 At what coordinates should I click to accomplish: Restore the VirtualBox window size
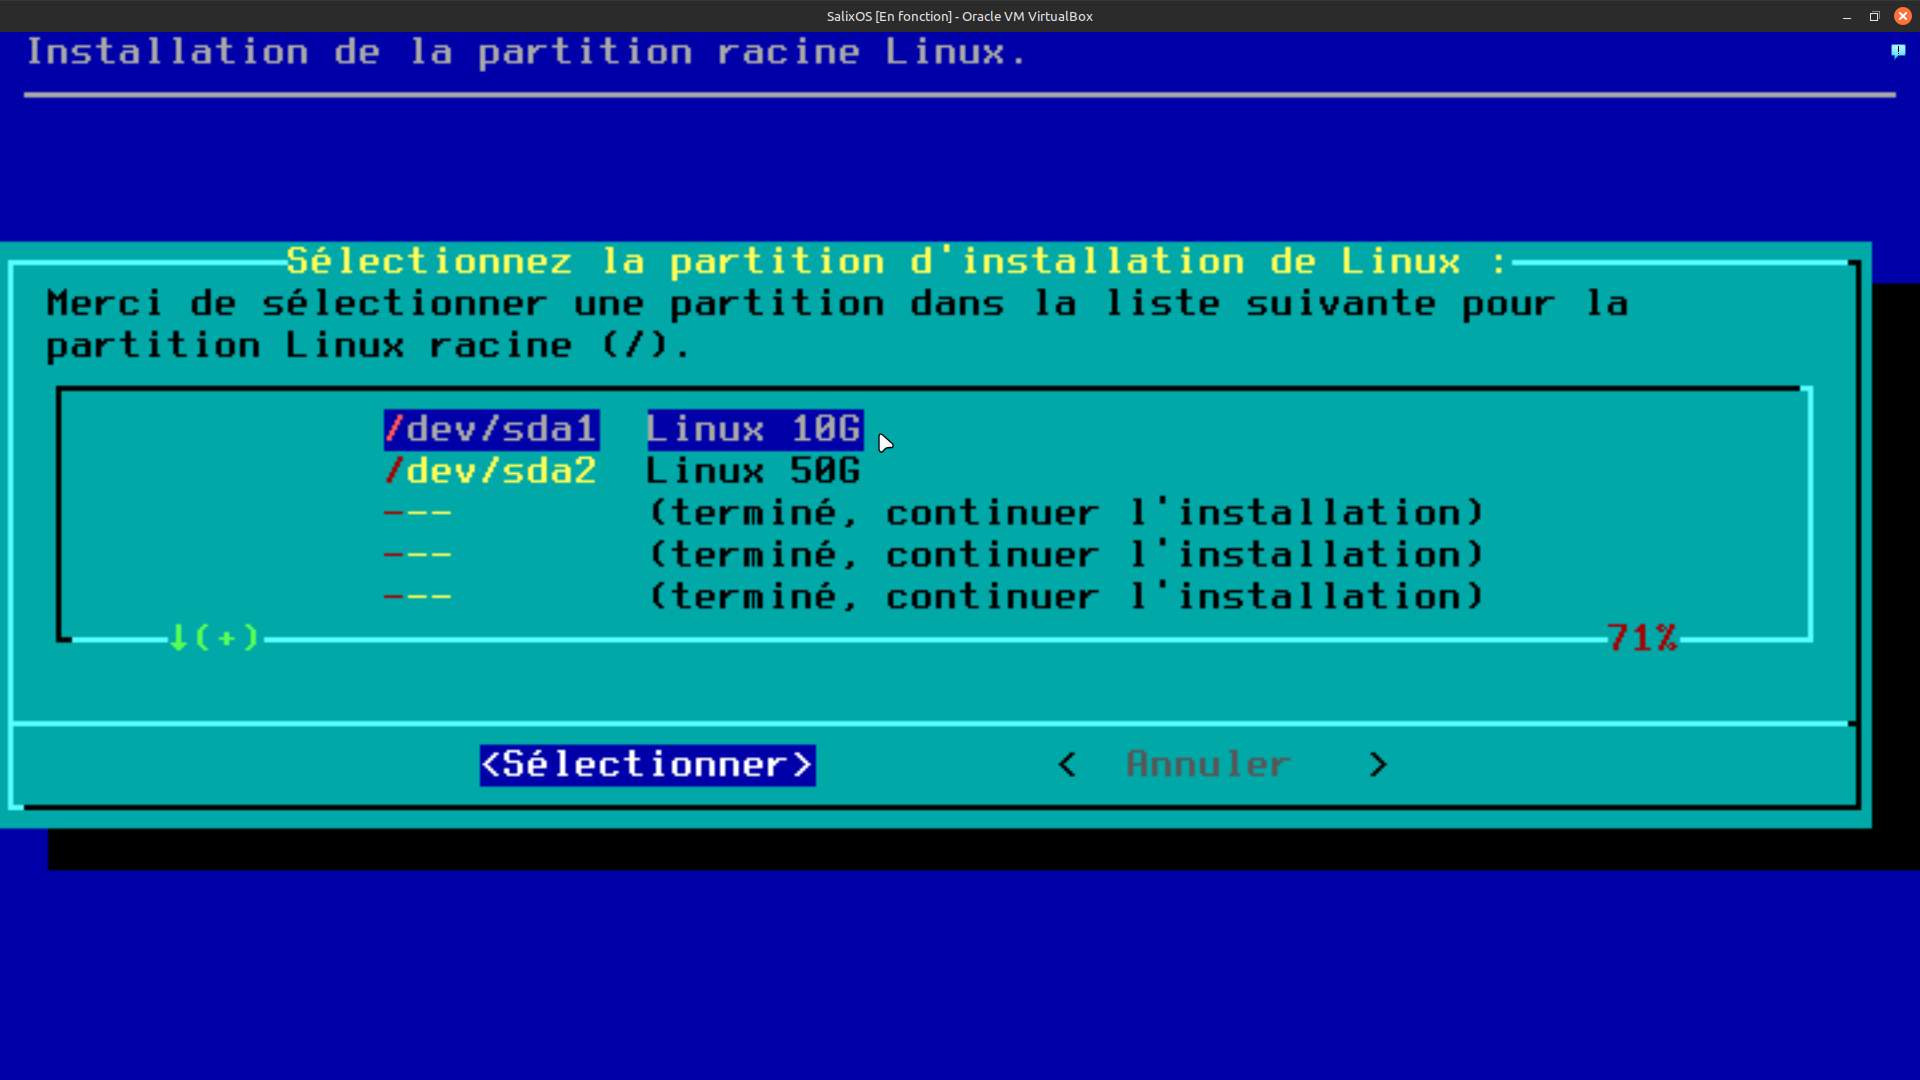[x=1874, y=16]
